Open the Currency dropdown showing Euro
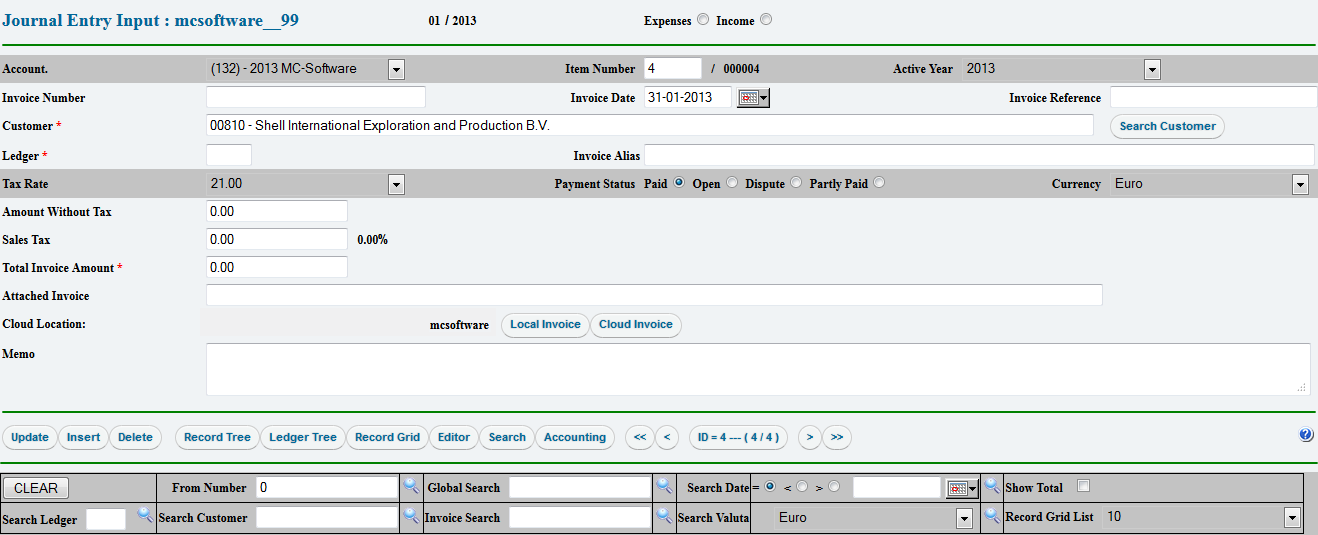The width and height of the screenshot is (1318, 535). [x=1209, y=184]
